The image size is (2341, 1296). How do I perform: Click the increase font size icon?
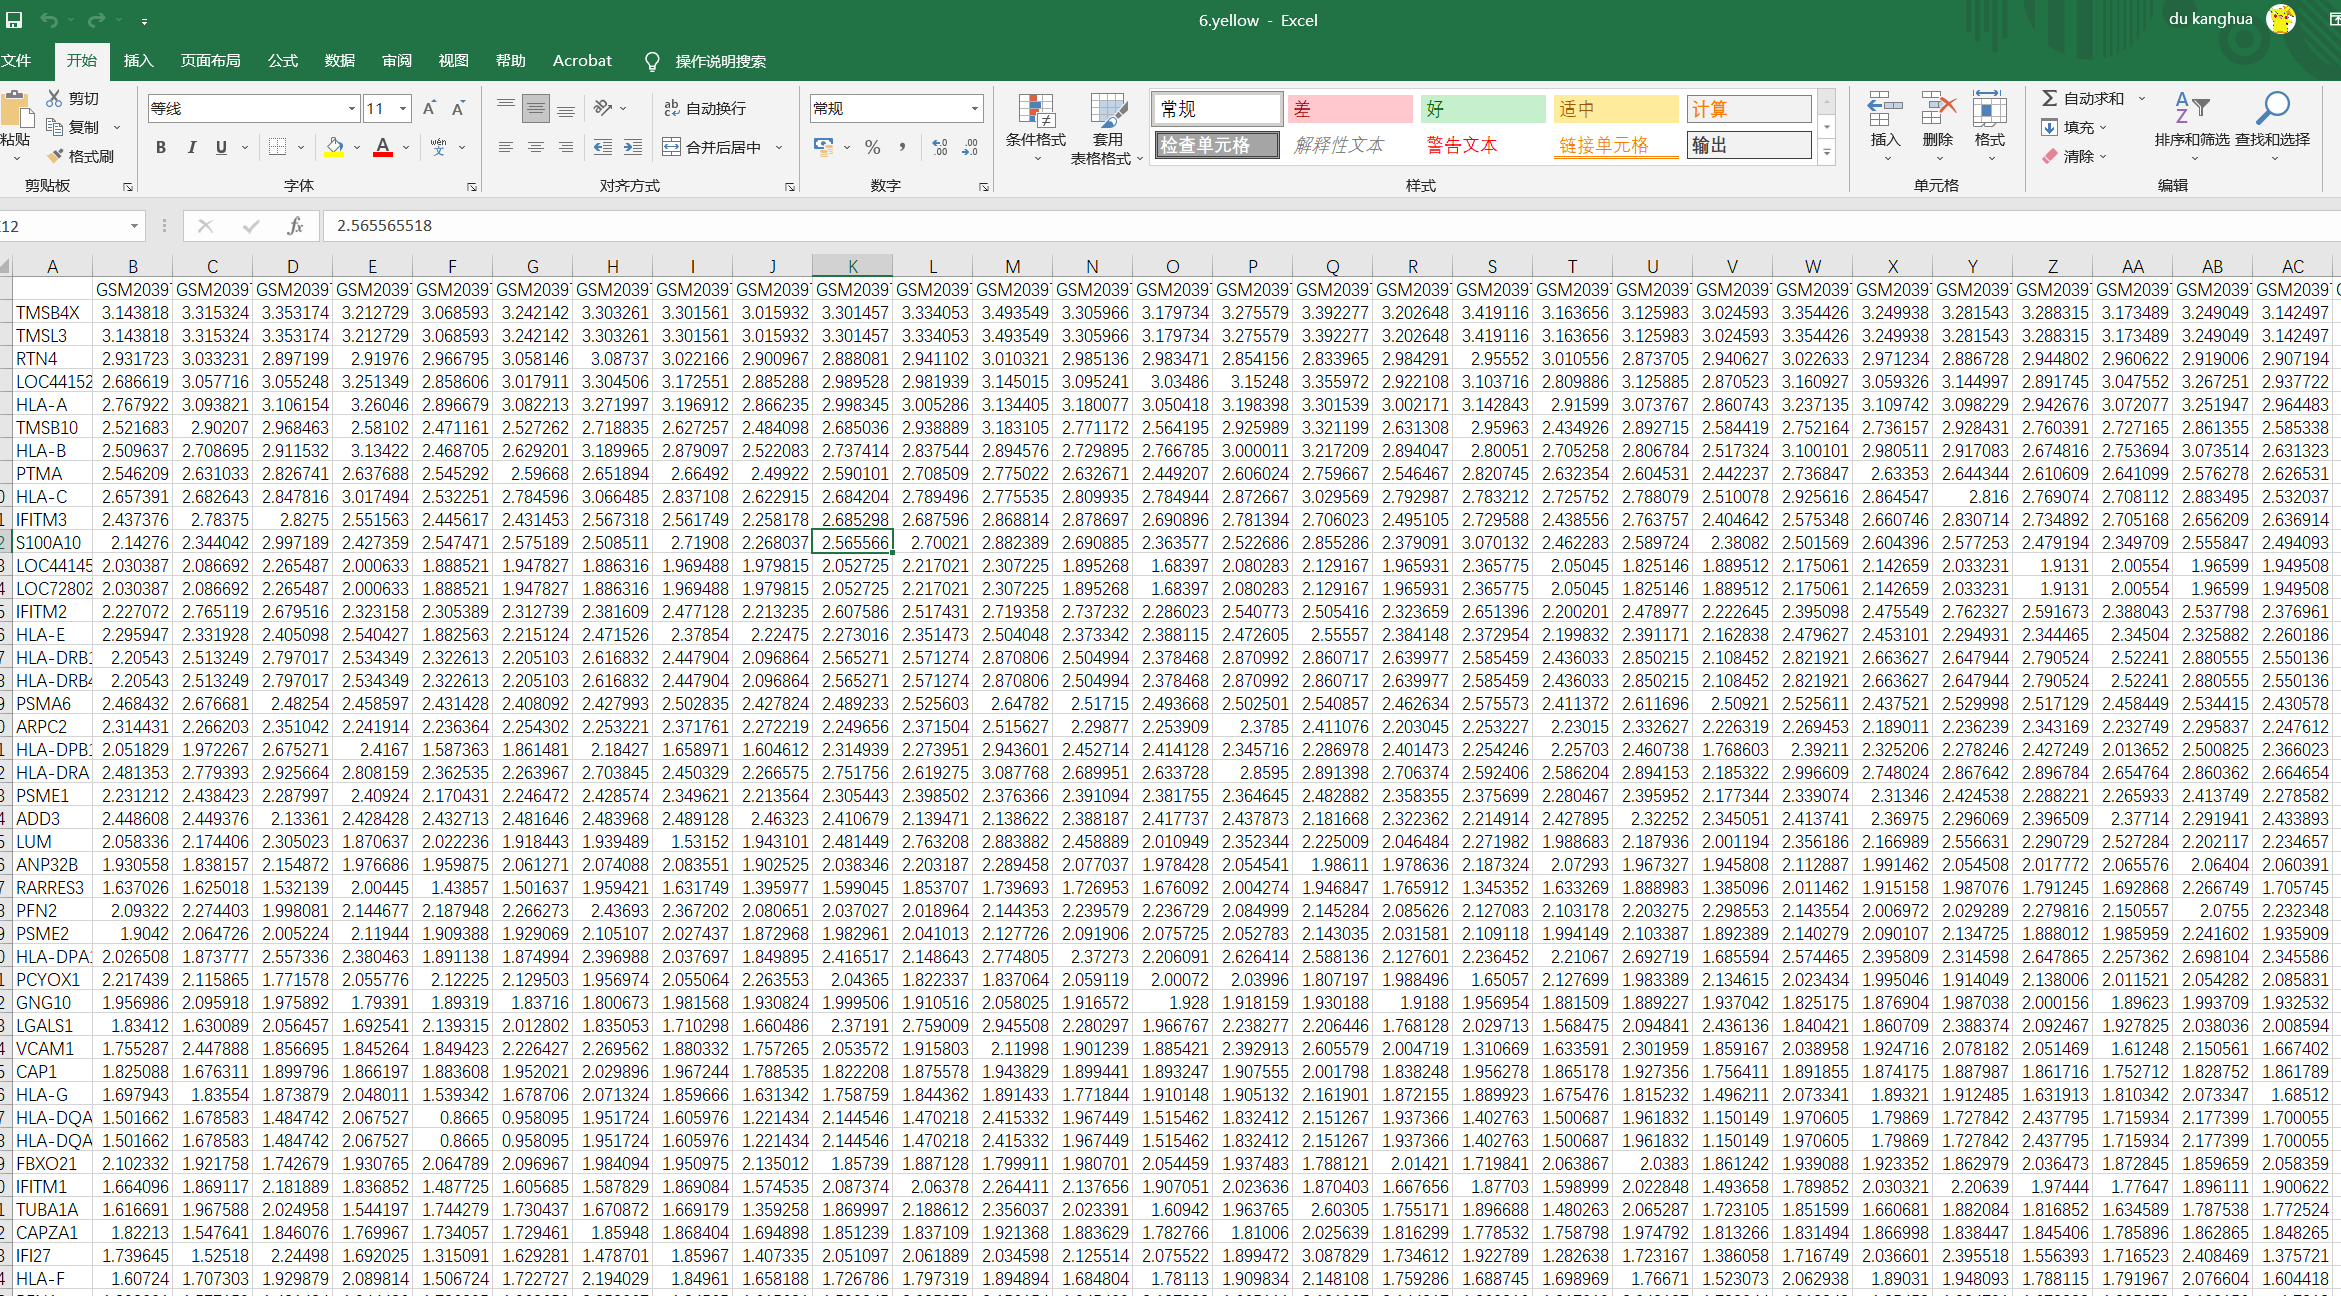(x=429, y=108)
